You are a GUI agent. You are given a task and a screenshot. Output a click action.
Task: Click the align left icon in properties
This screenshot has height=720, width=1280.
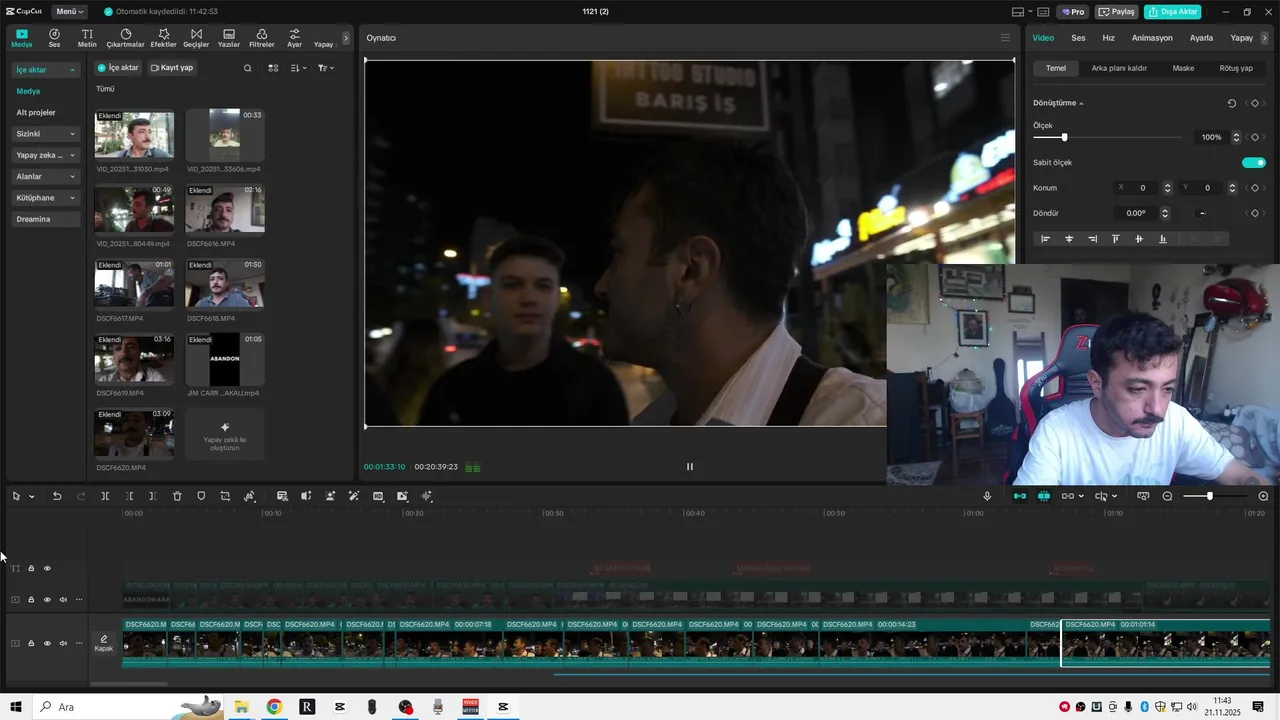click(1045, 239)
